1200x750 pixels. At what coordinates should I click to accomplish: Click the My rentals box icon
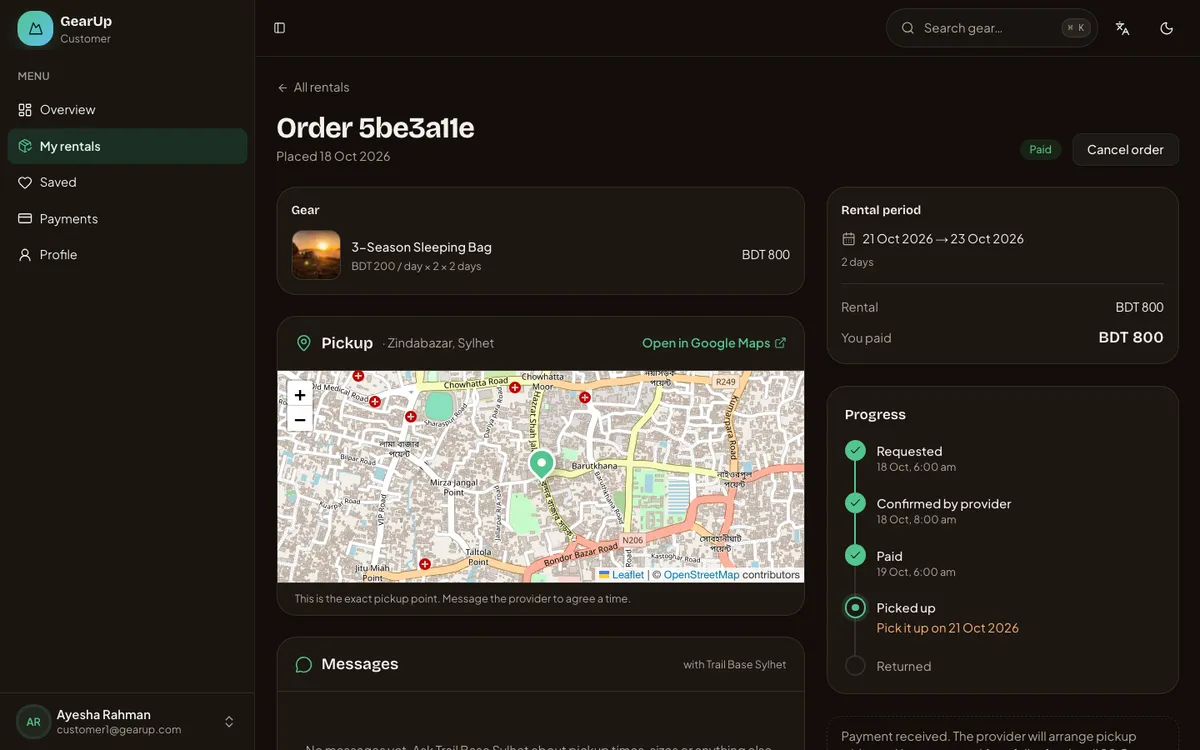(25, 146)
